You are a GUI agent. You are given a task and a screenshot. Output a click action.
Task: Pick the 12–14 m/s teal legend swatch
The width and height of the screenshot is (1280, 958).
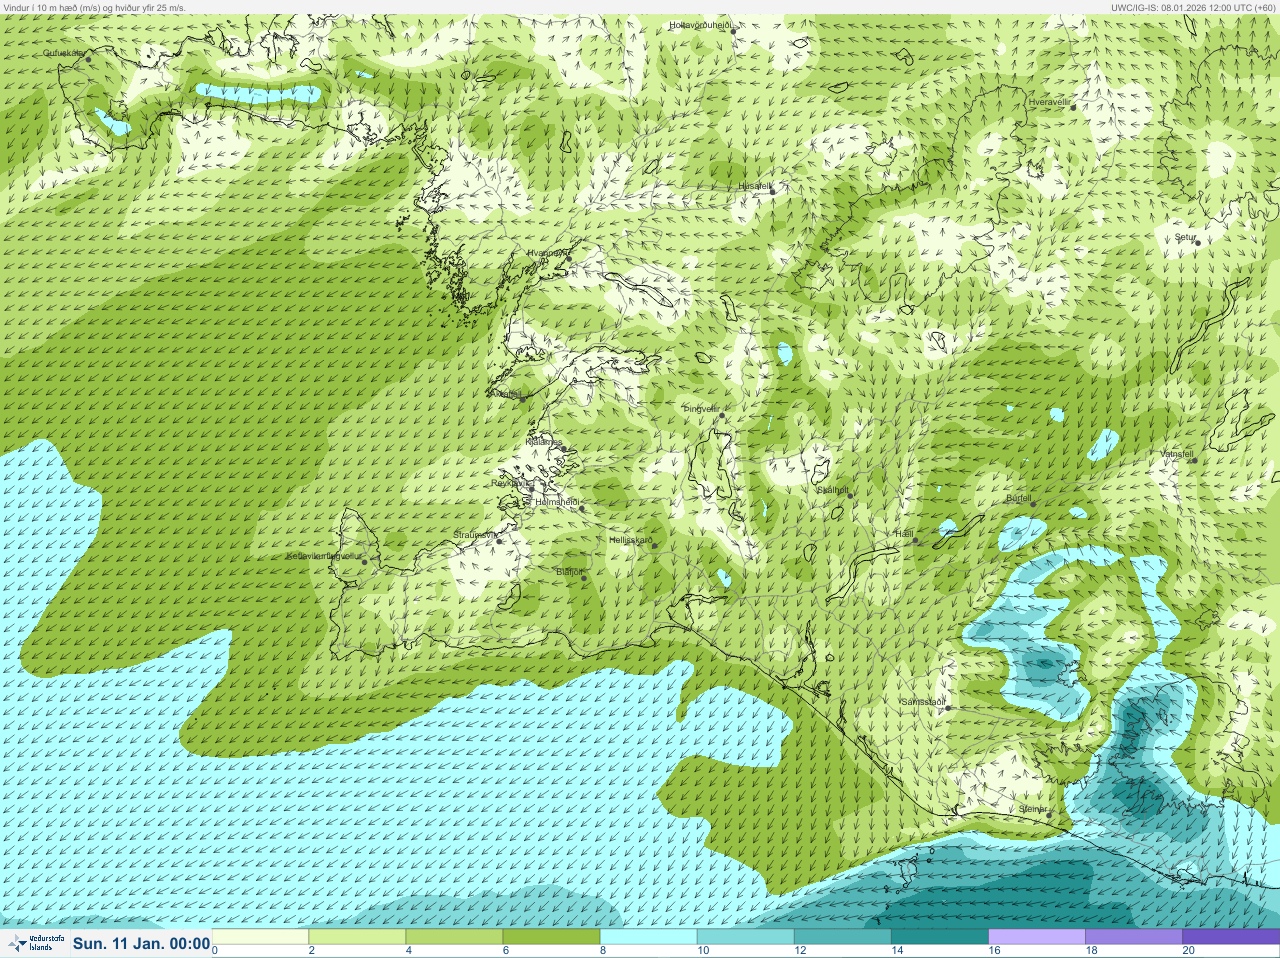click(x=842, y=937)
